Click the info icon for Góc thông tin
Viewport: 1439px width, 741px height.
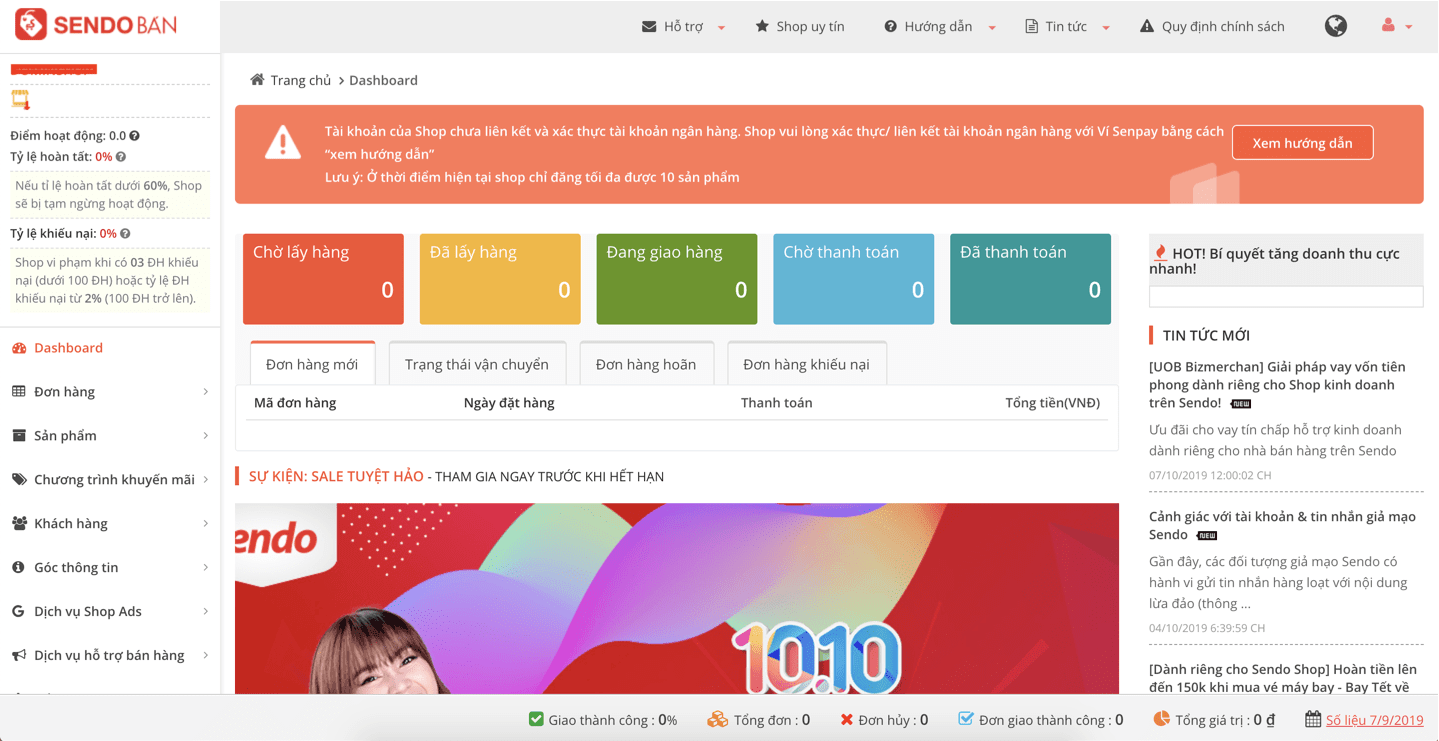click(x=18, y=568)
